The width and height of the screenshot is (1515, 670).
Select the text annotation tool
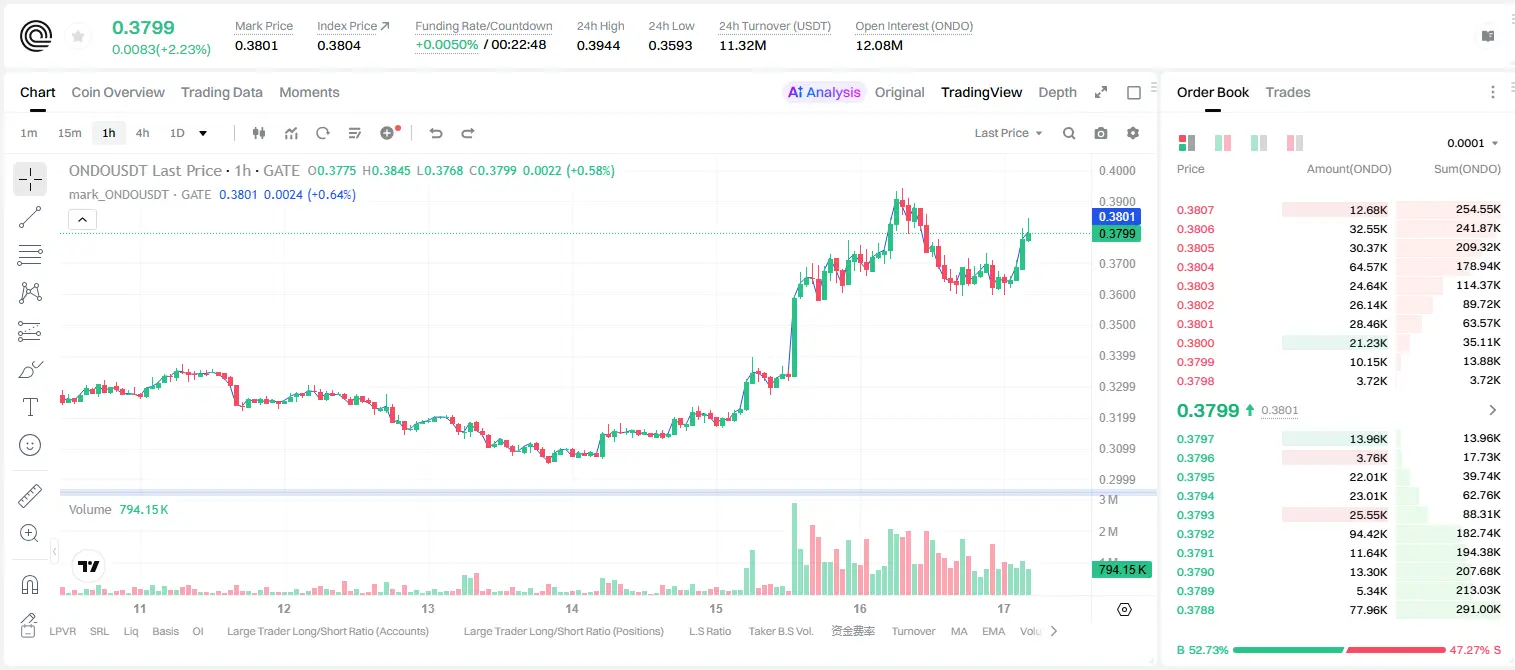[30, 407]
